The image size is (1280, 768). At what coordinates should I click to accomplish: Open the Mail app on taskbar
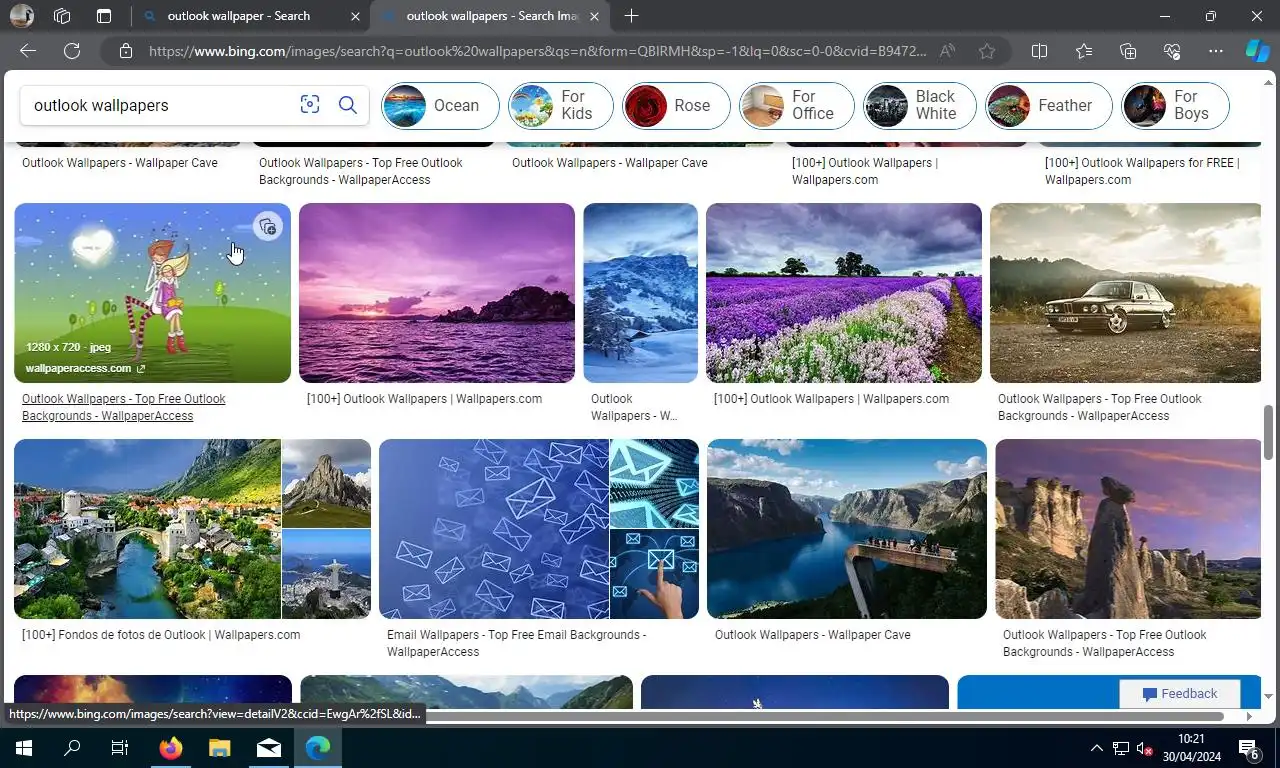(269, 747)
